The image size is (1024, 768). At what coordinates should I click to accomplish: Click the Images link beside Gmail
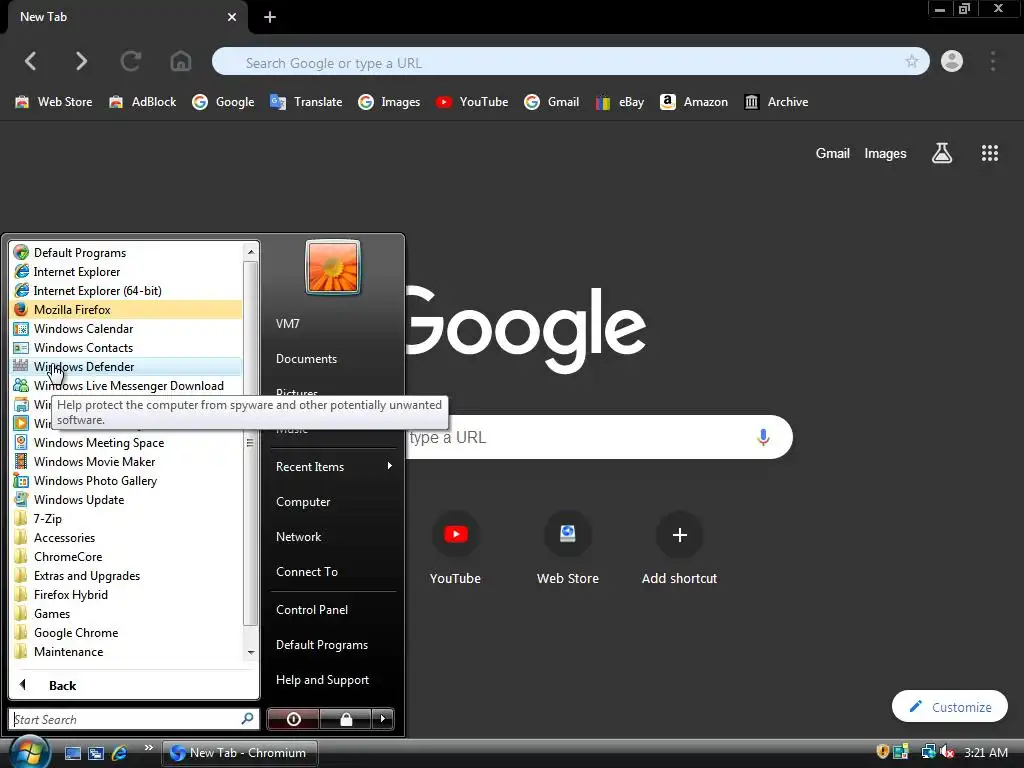885,153
